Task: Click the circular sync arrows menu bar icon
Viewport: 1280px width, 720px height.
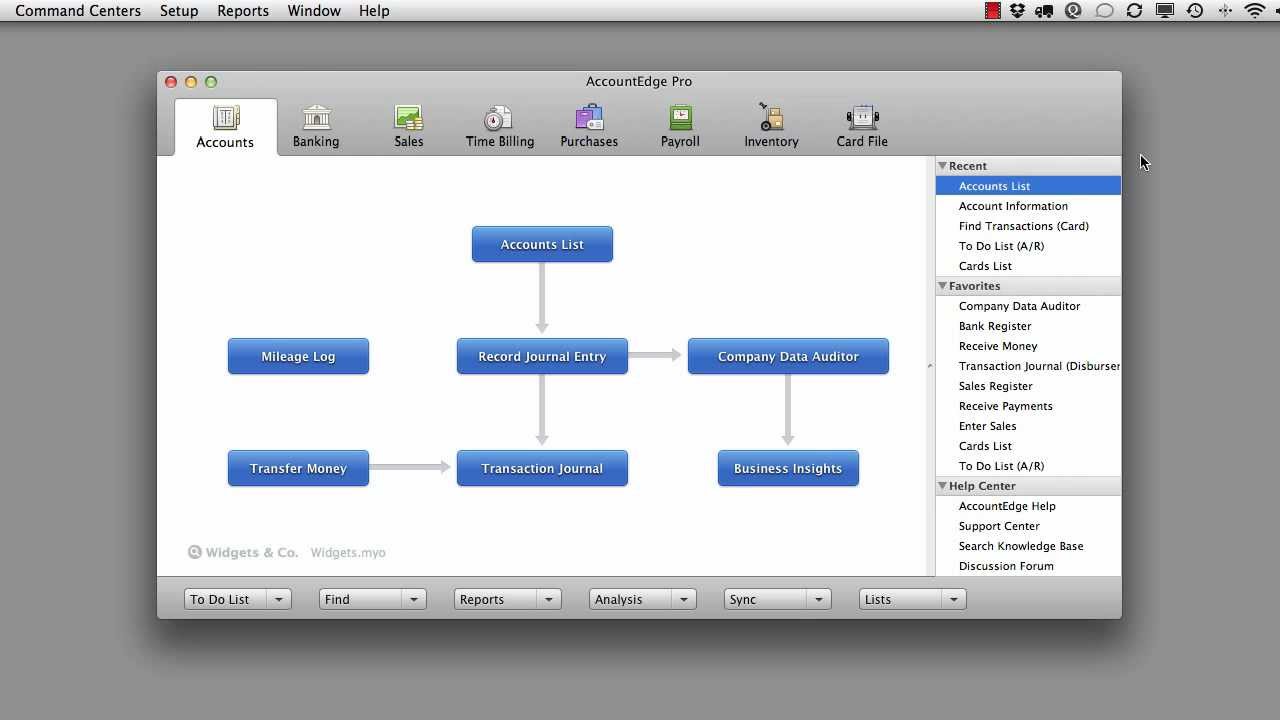Action: coord(1134,11)
